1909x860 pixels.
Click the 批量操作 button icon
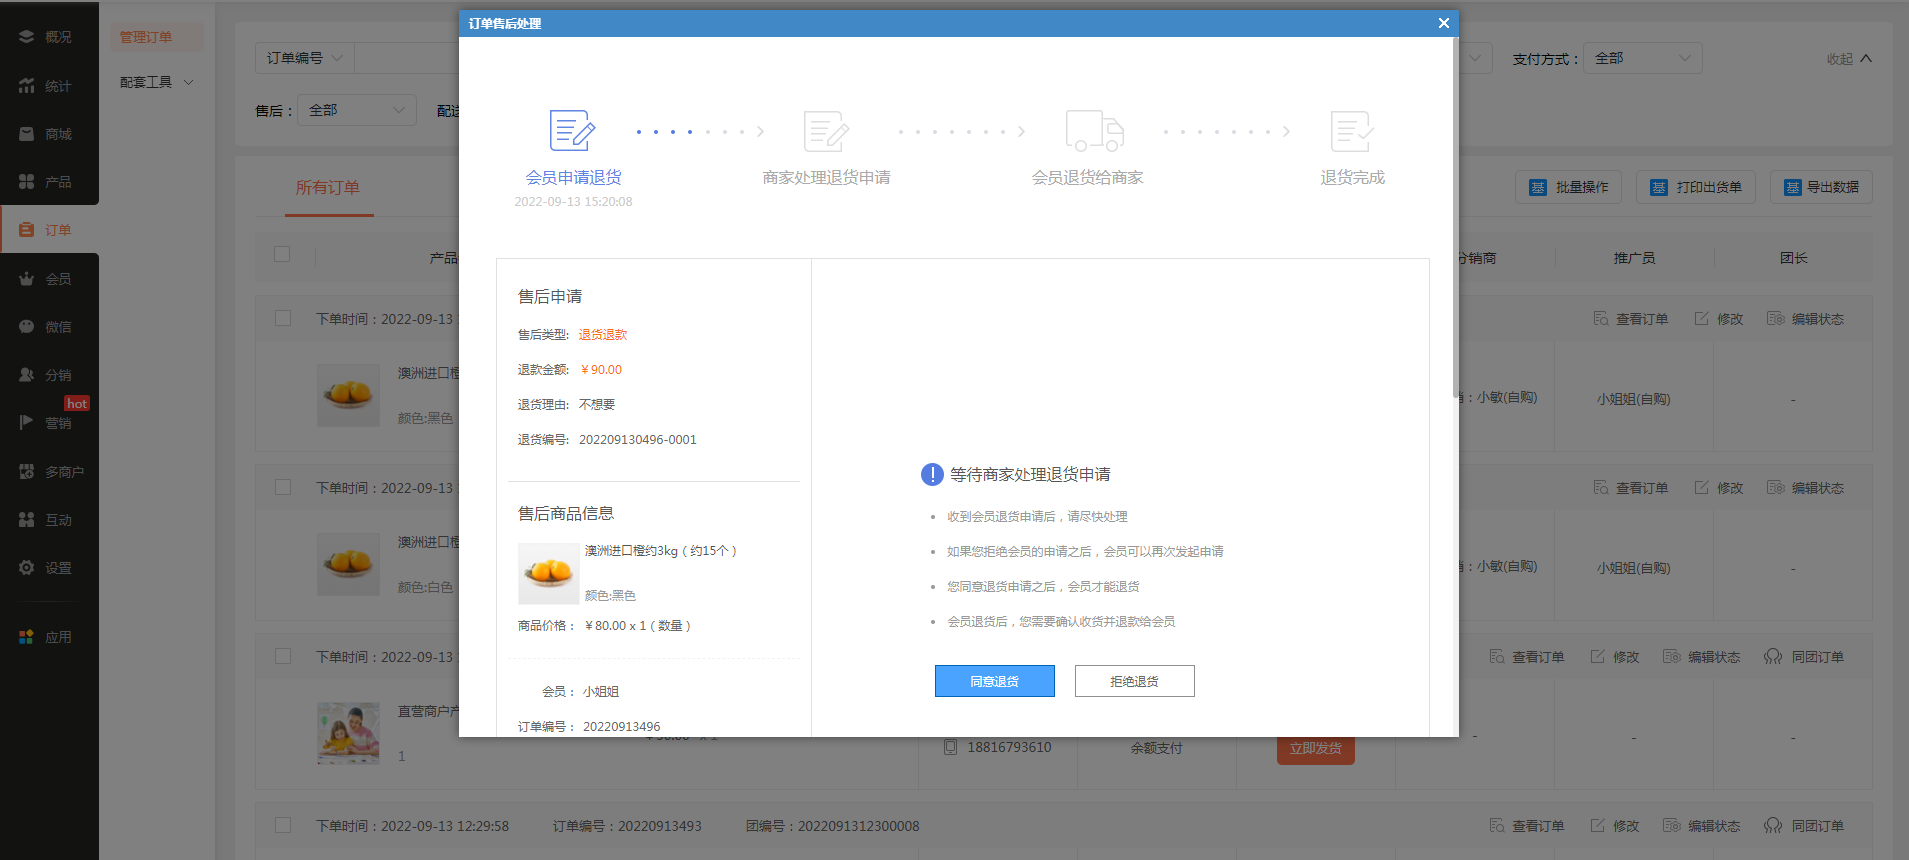click(x=1538, y=187)
